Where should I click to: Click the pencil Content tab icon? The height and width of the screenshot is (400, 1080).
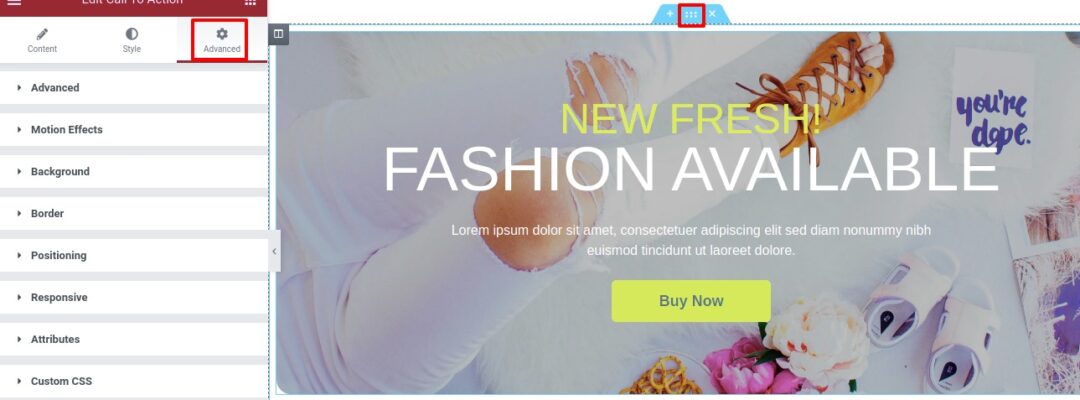[x=42, y=34]
